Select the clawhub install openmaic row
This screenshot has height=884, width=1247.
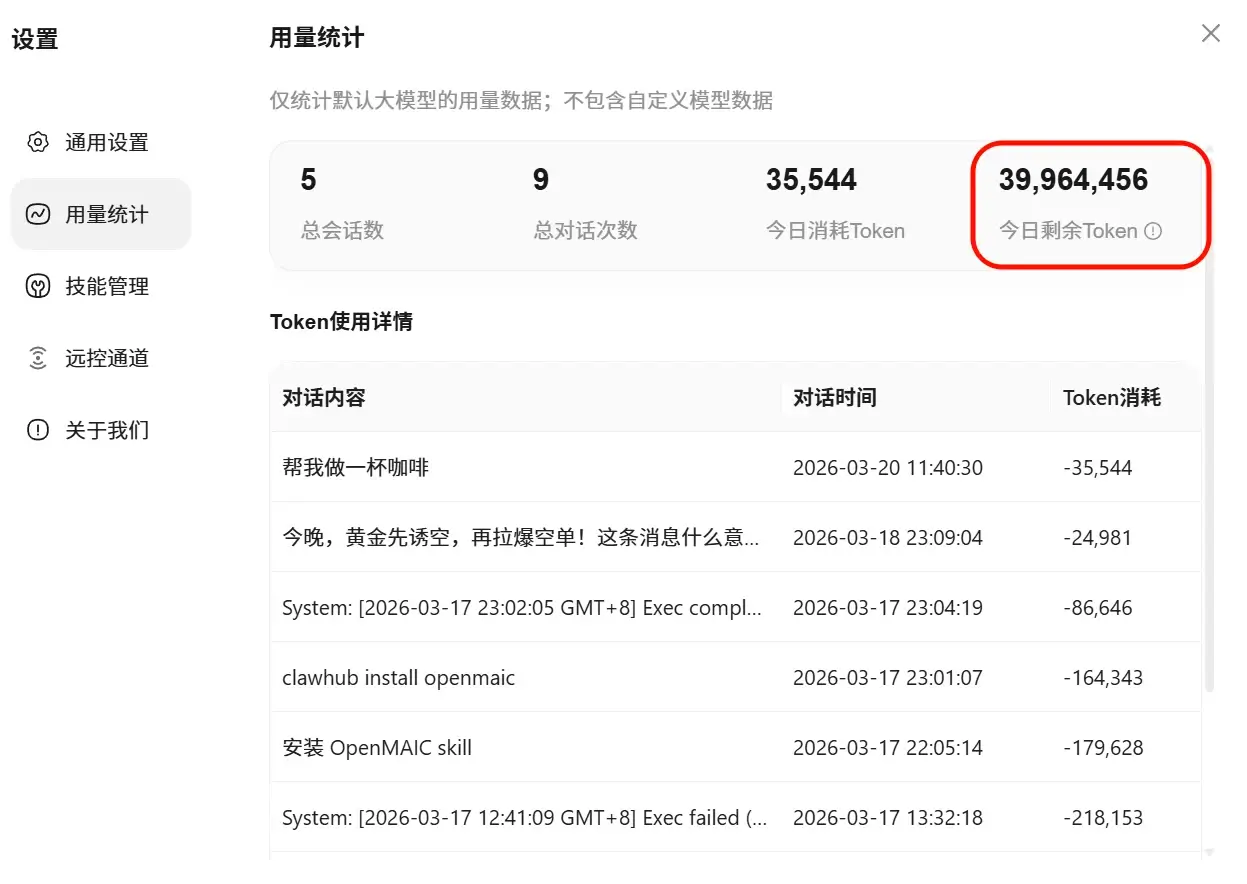398,678
